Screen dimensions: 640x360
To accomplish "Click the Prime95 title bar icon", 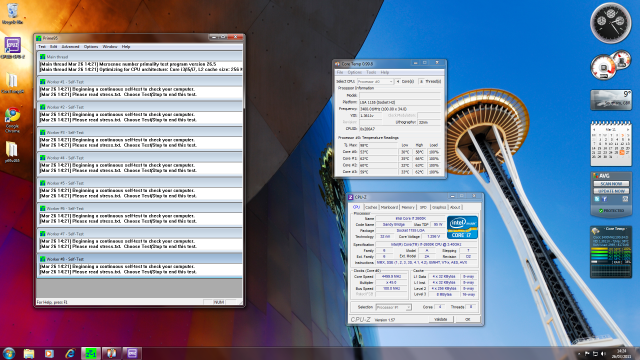I will (39, 38).
